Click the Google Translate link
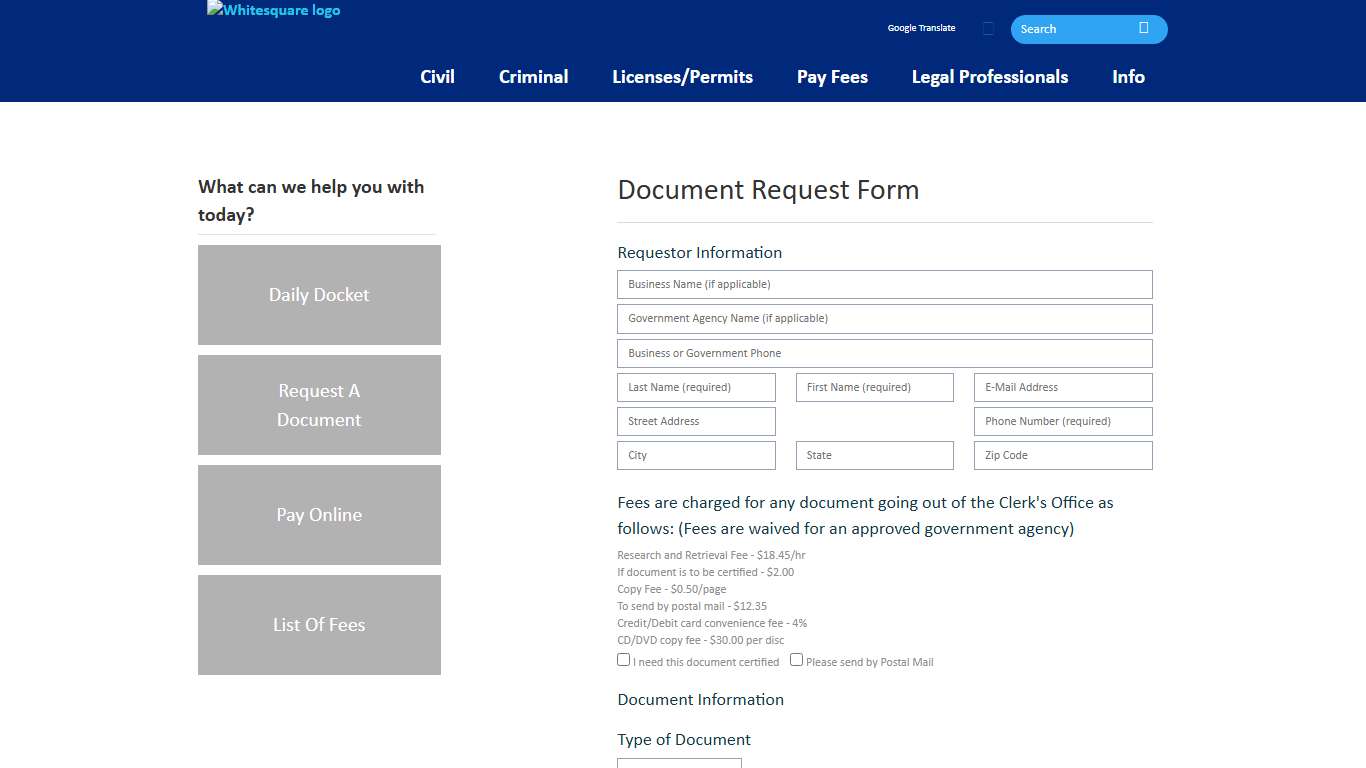Screen dimensions: 1366x768 921,28
